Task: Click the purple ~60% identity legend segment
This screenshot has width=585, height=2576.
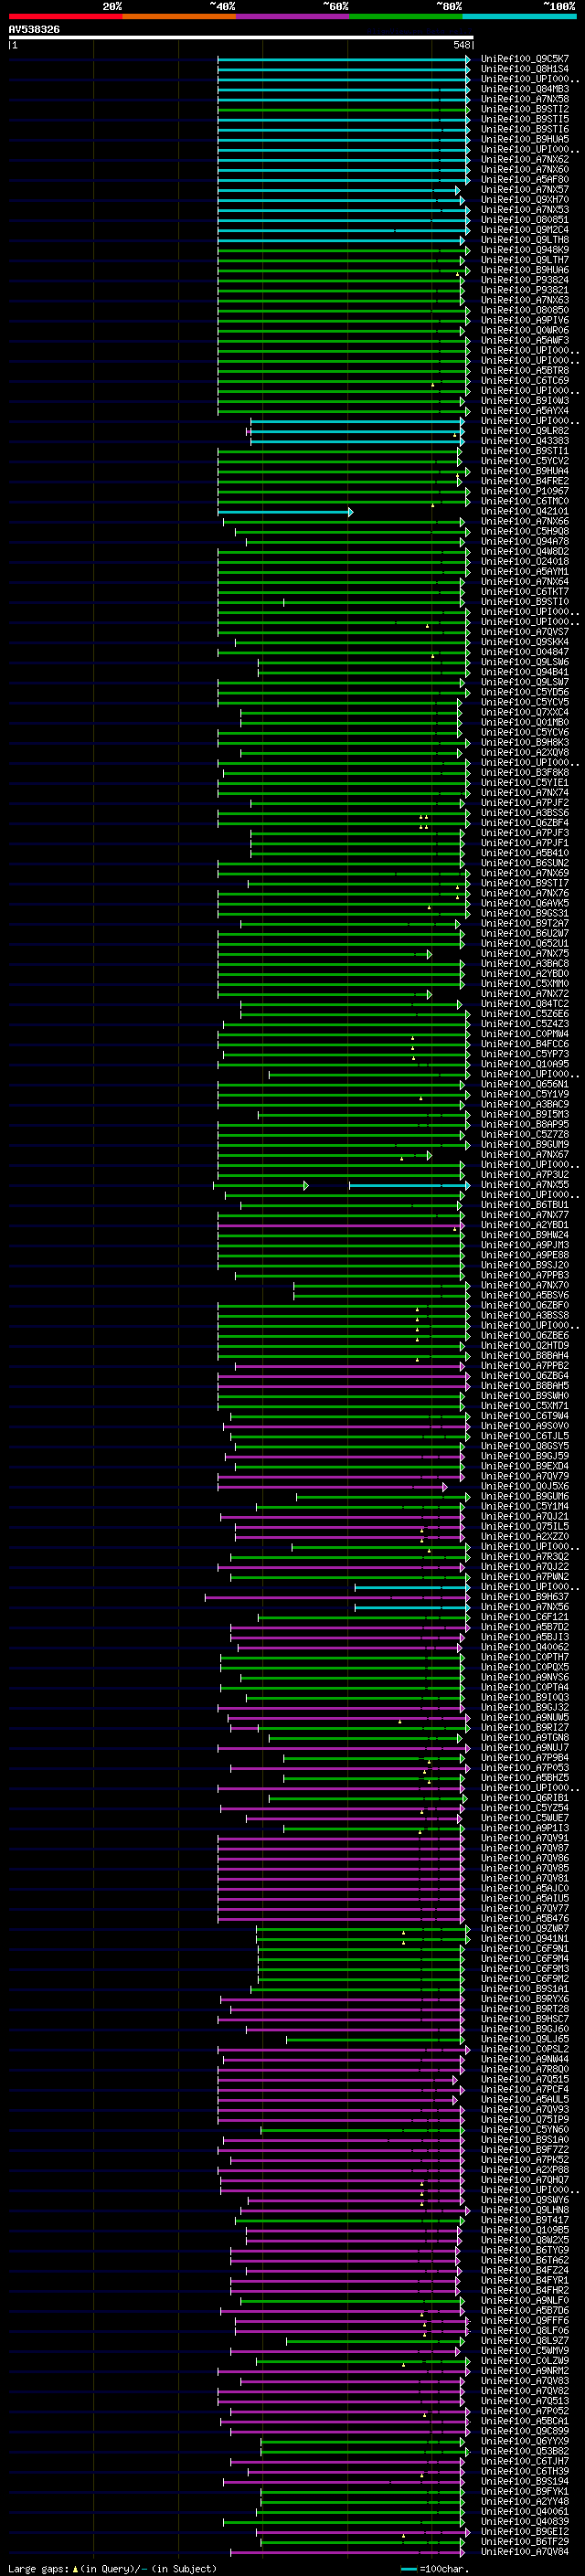Action: pyautogui.click(x=292, y=16)
